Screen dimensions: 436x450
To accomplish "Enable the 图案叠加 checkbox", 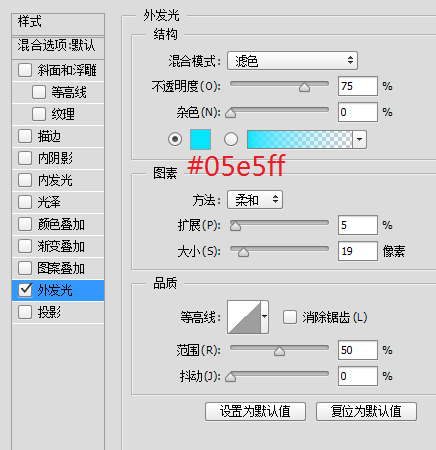I will pyautogui.click(x=25, y=268).
